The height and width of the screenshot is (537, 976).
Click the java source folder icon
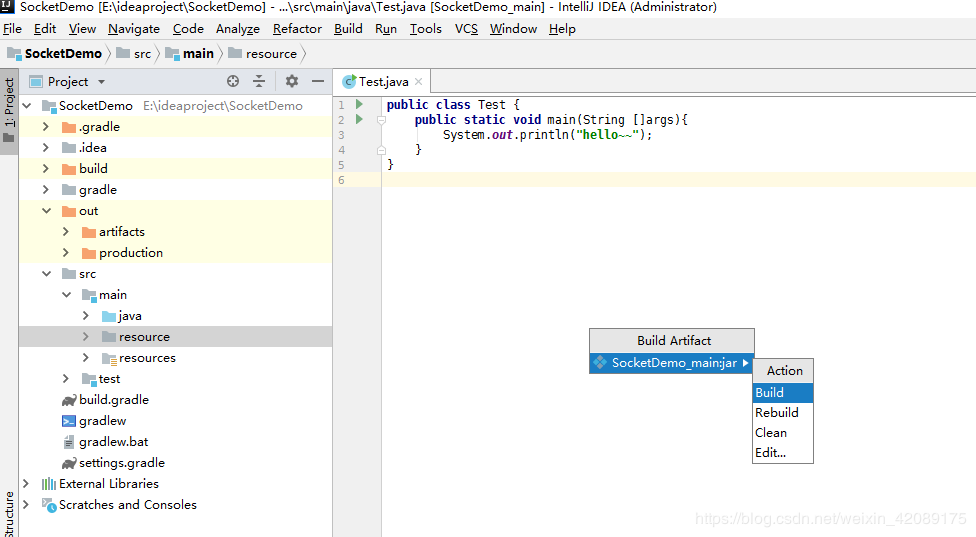109,316
